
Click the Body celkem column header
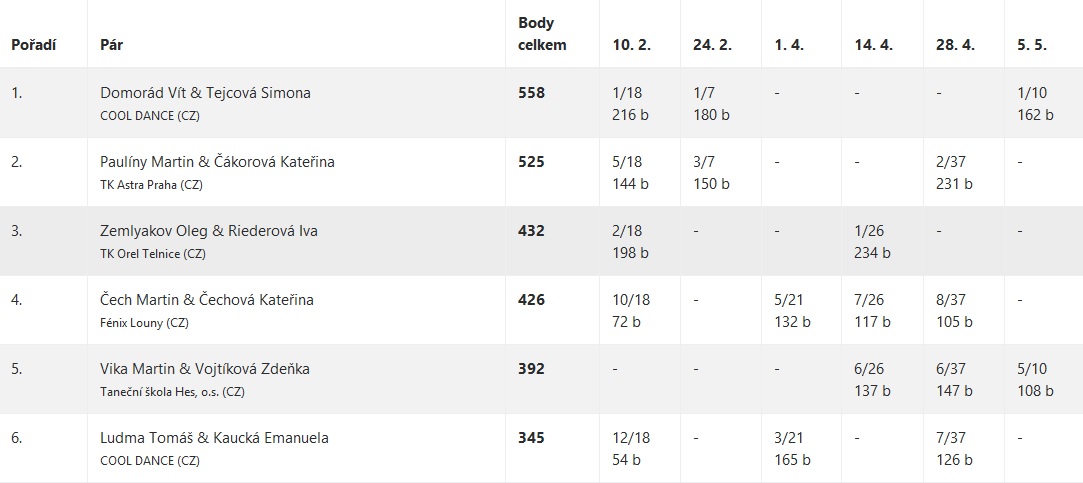[542, 34]
